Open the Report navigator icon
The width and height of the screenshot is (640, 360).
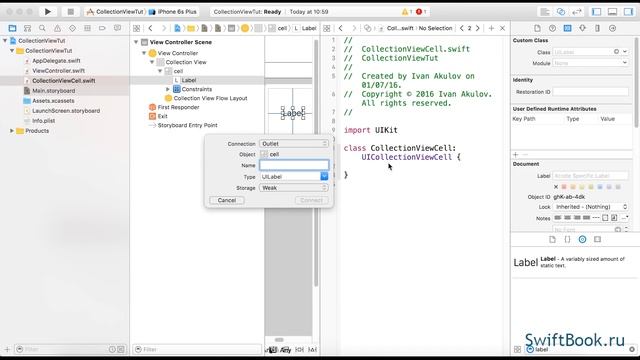pyautogui.click(x=117, y=28)
